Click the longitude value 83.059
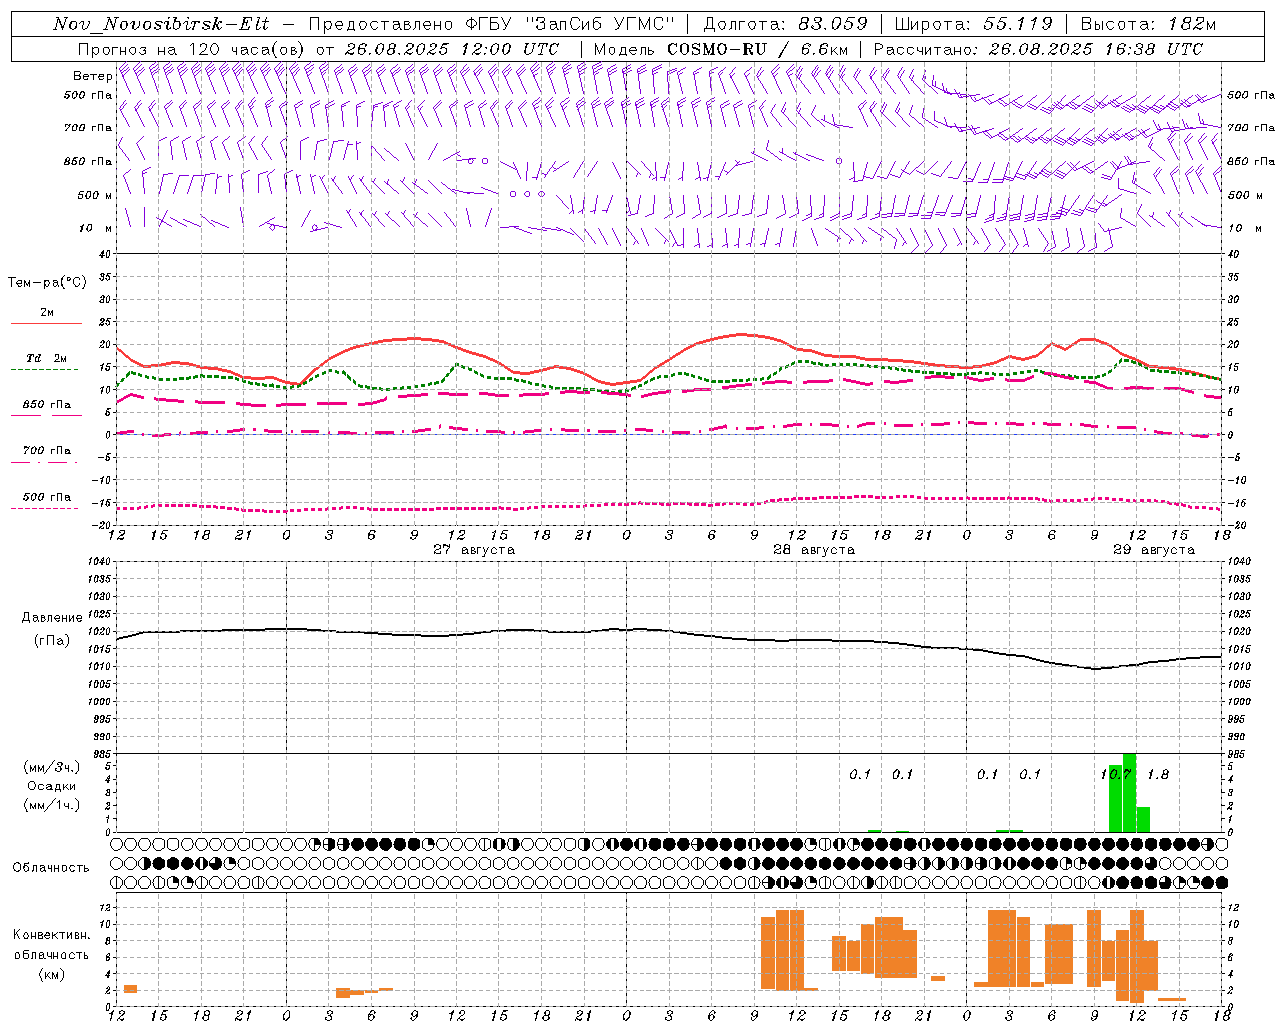Screen dimensions: 1280x1024 [833, 24]
